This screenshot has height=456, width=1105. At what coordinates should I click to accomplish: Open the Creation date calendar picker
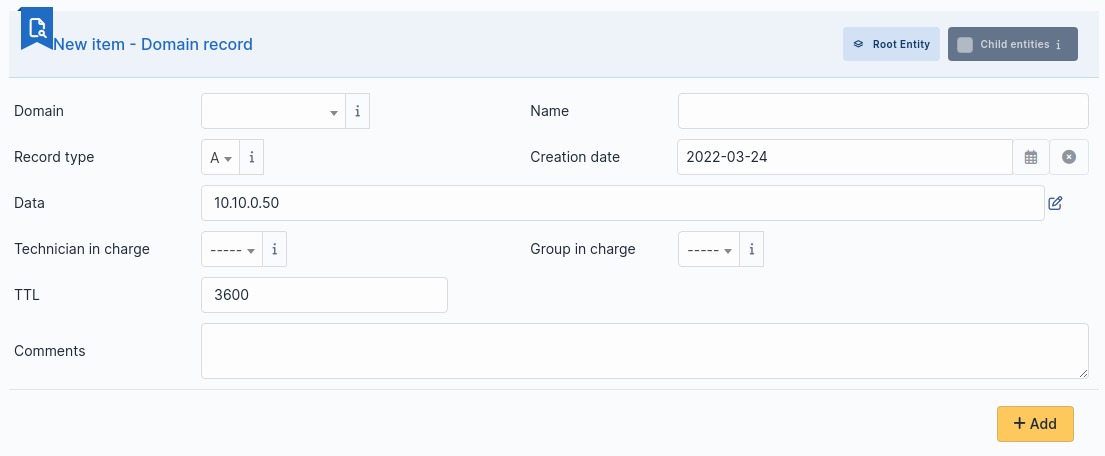click(1031, 157)
